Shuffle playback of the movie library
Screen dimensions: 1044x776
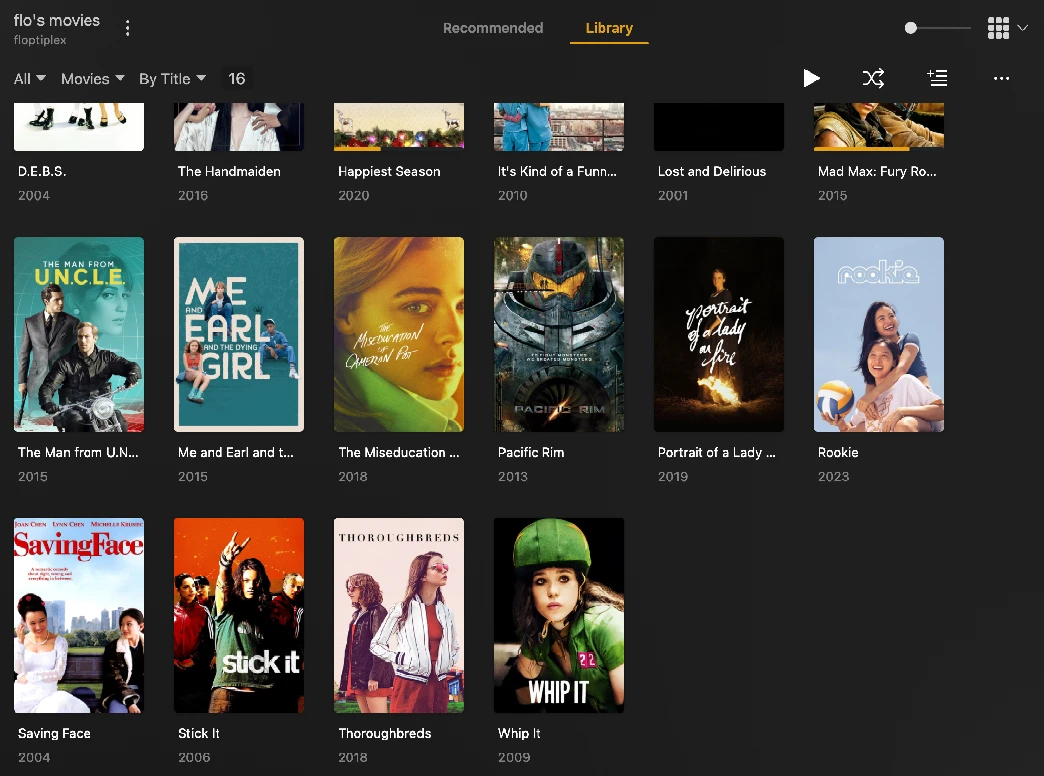click(x=873, y=78)
